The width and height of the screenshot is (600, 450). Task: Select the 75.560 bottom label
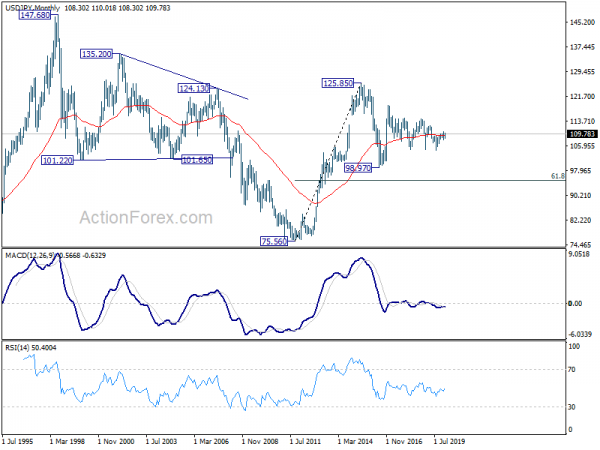274,241
